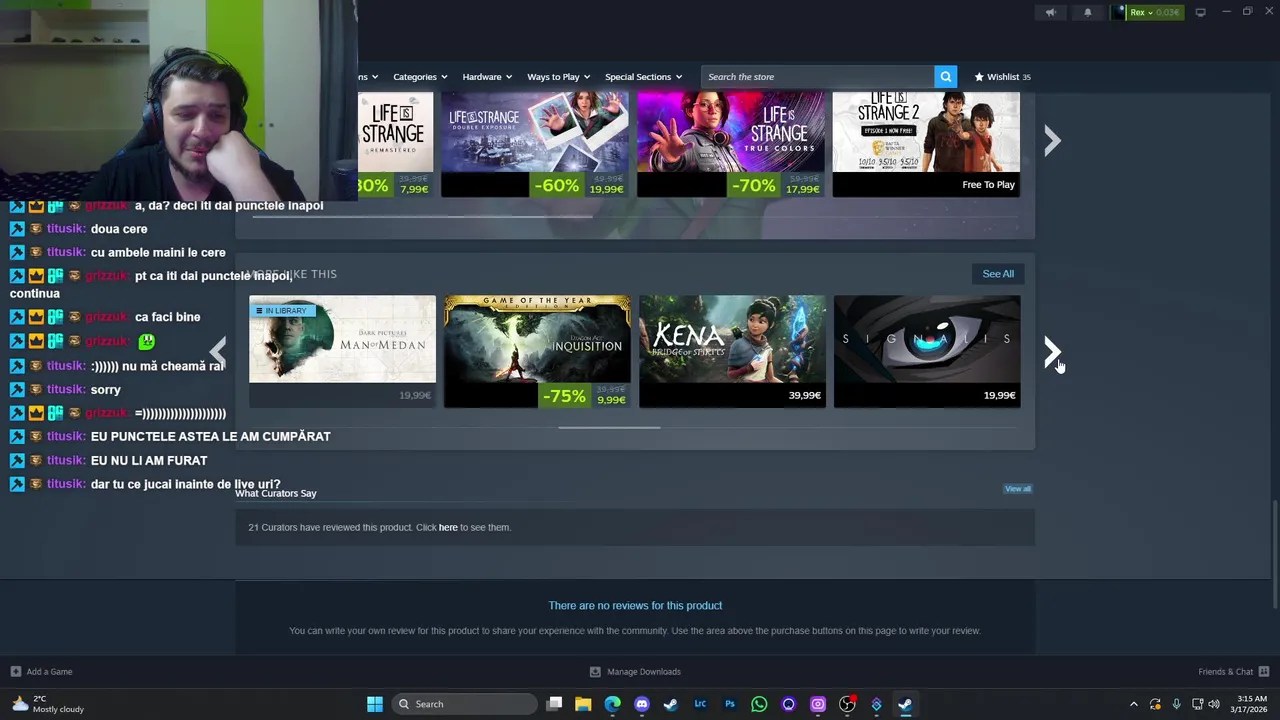1280x720 pixels.
Task: Open Friends & Chat panel
Action: 1233,672
